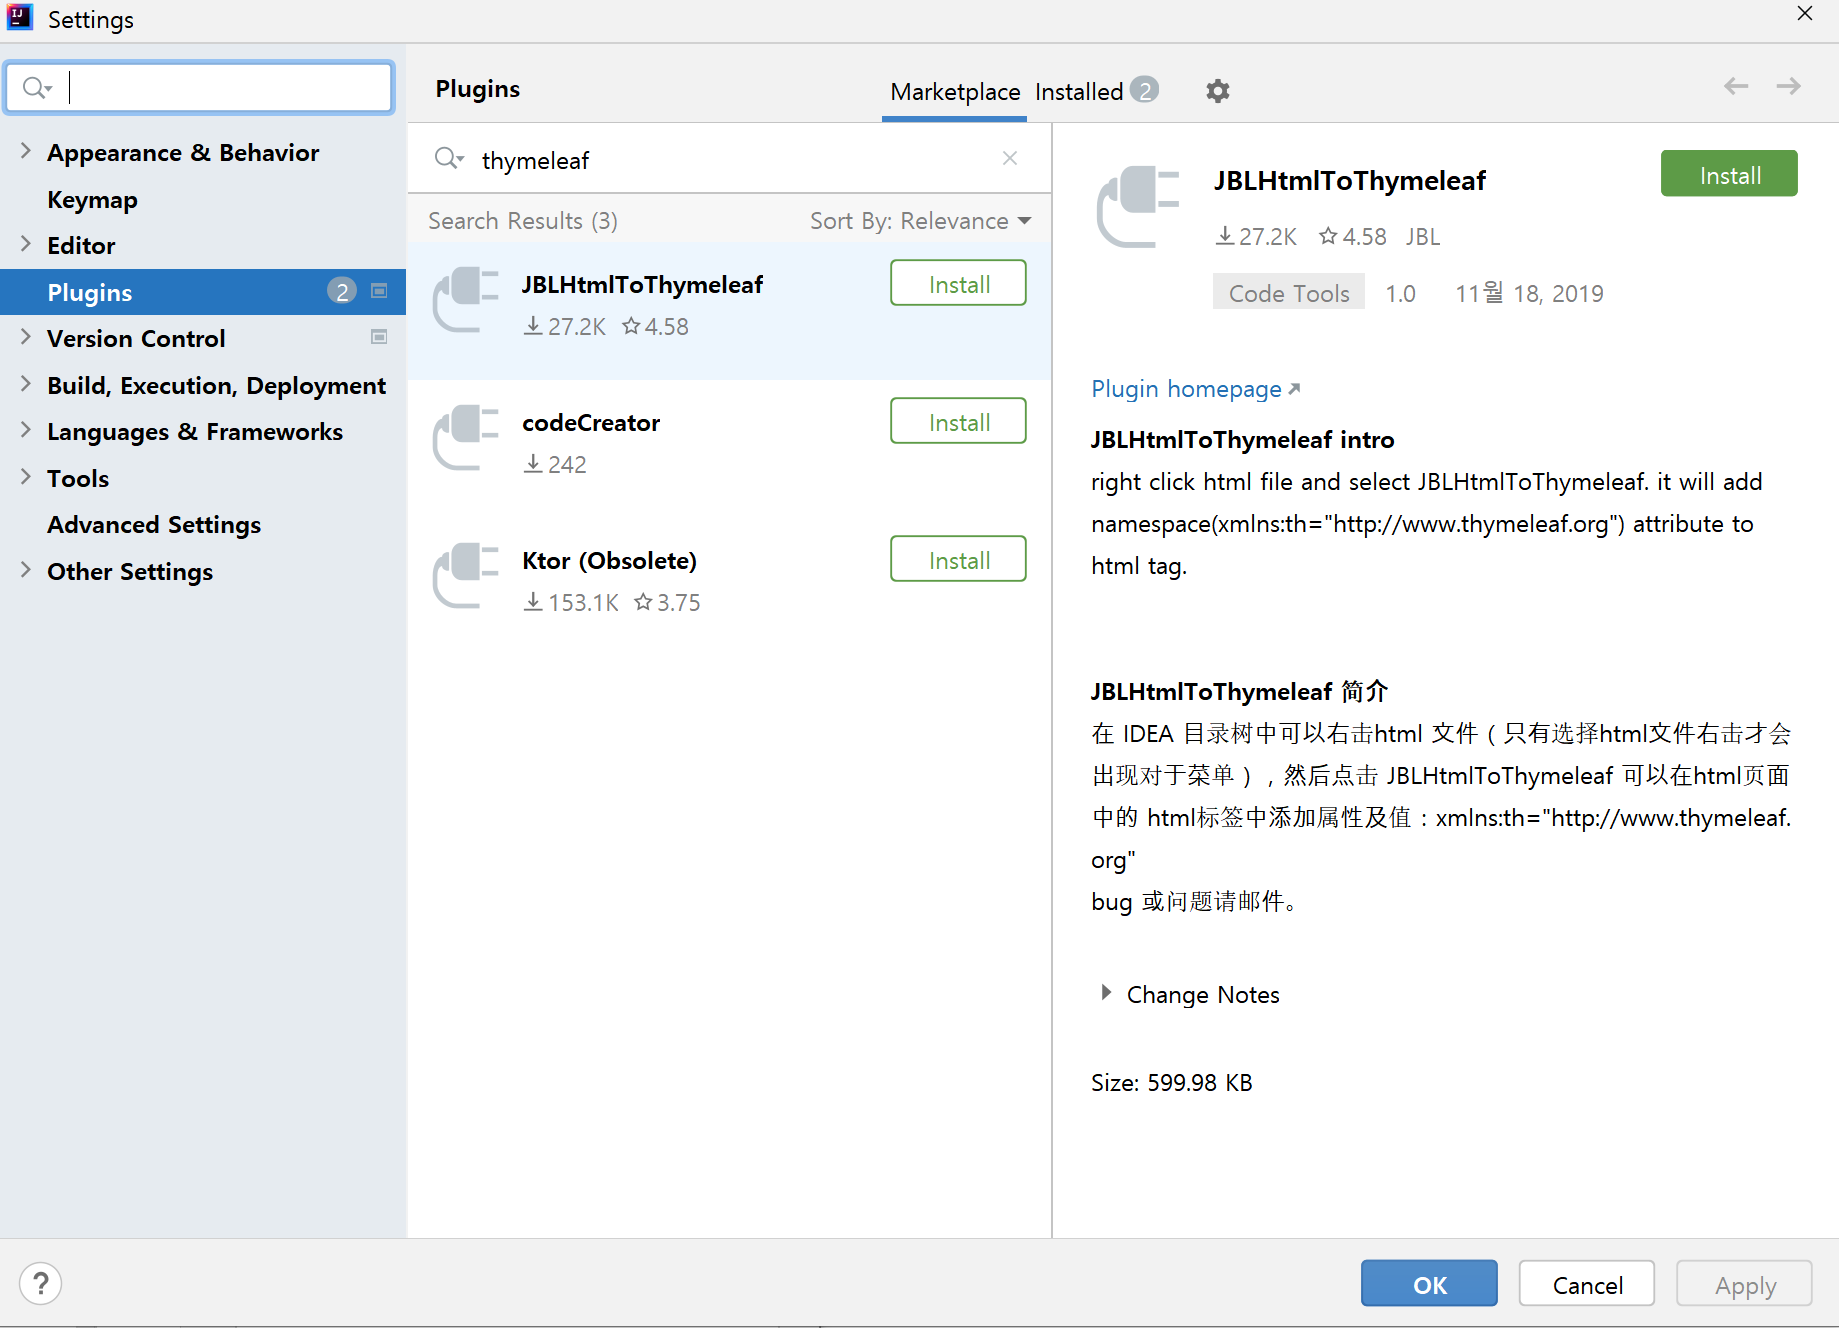The image size is (1839, 1328).
Task: Navigate back with the left arrow
Action: (x=1736, y=86)
